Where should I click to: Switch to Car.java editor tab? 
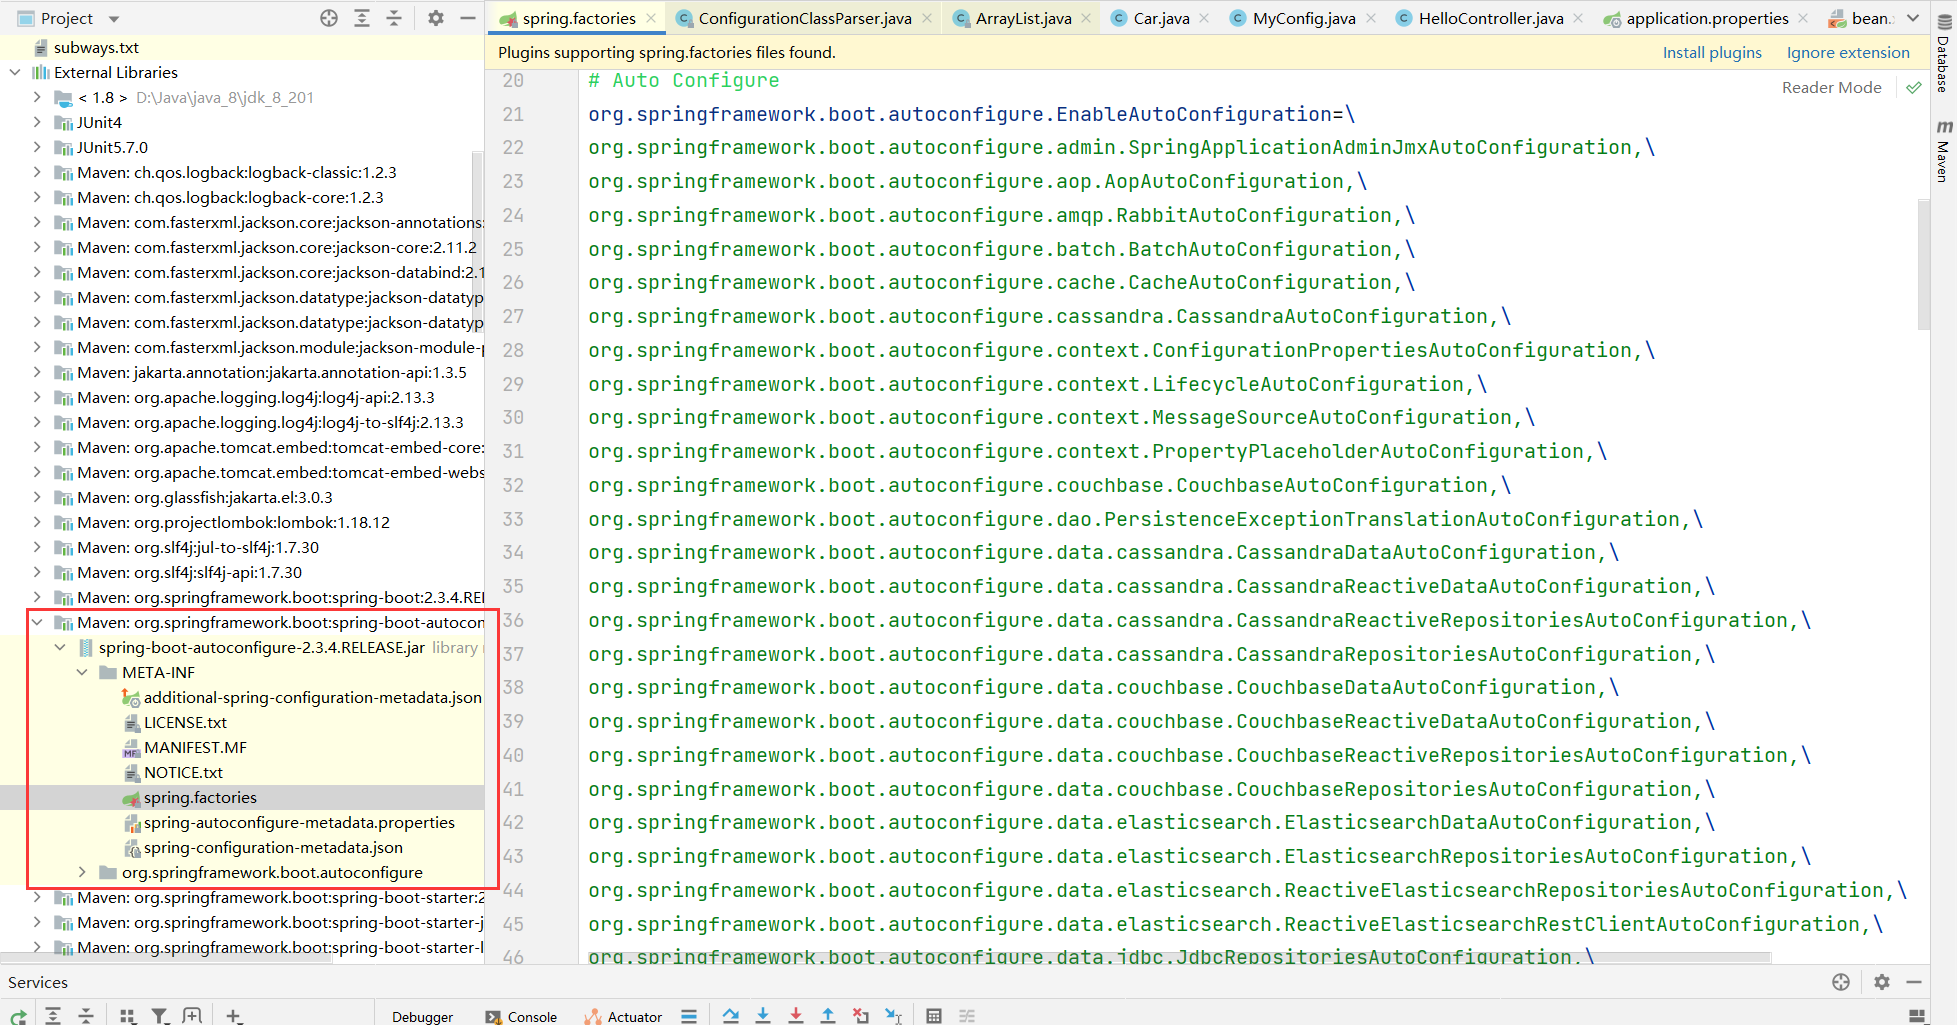[x=1160, y=18]
